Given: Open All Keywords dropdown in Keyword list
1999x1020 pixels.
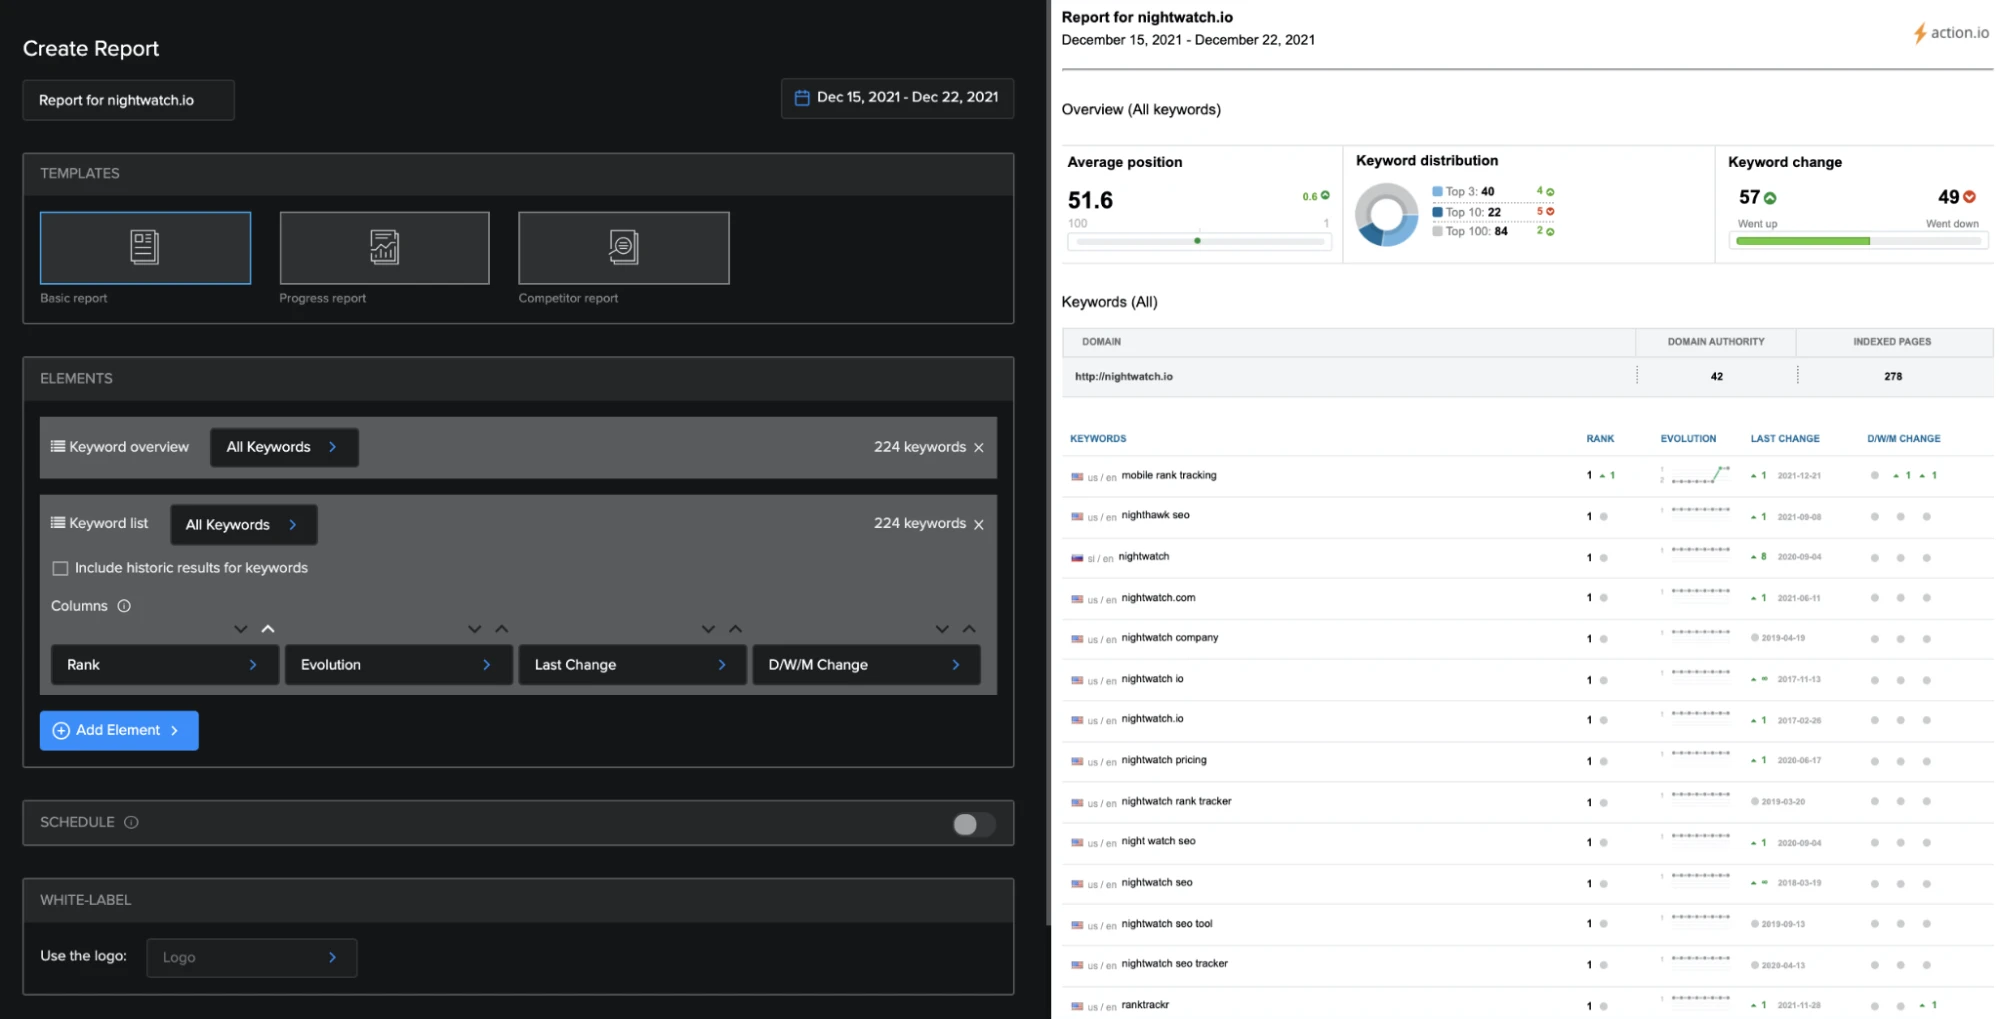Looking at the screenshot, I should (x=243, y=525).
